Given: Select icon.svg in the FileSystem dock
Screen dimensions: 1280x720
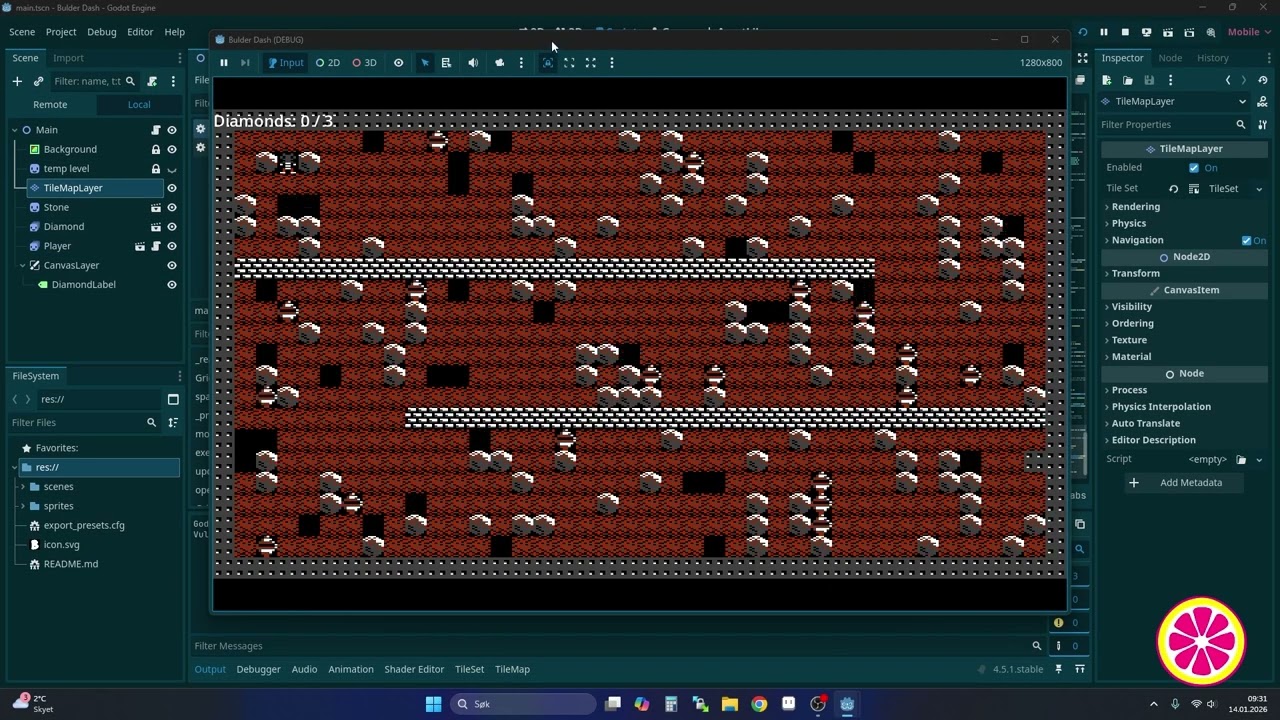Looking at the screenshot, I should [61, 545].
